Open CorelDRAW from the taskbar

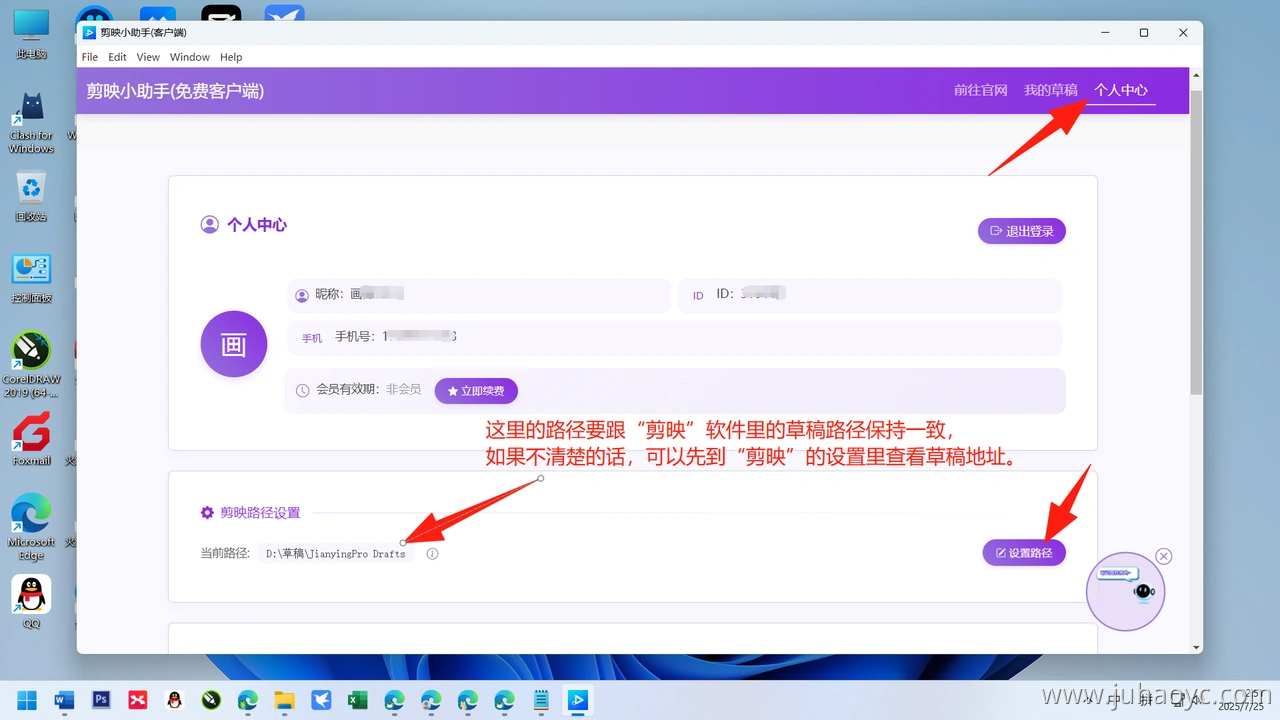pos(211,700)
